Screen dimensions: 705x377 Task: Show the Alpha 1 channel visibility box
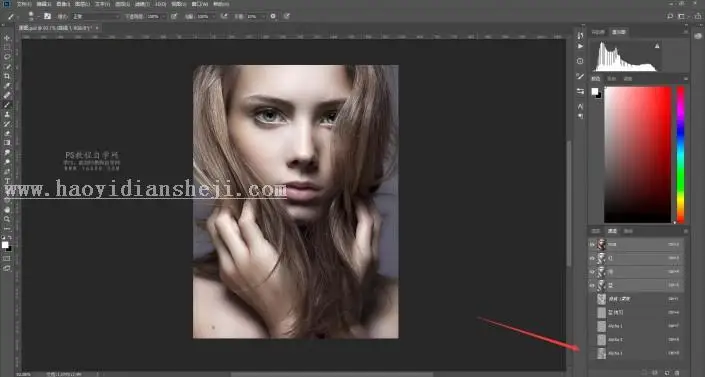pyautogui.click(x=592, y=326)
